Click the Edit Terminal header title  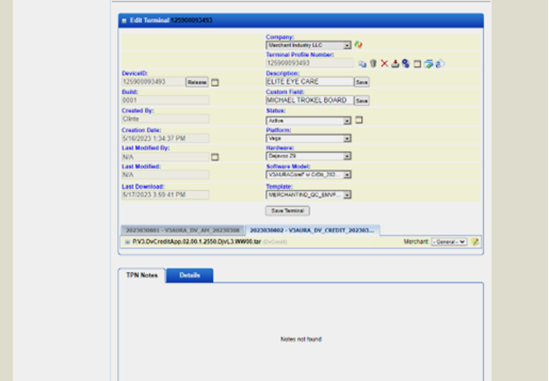(171, 20)
